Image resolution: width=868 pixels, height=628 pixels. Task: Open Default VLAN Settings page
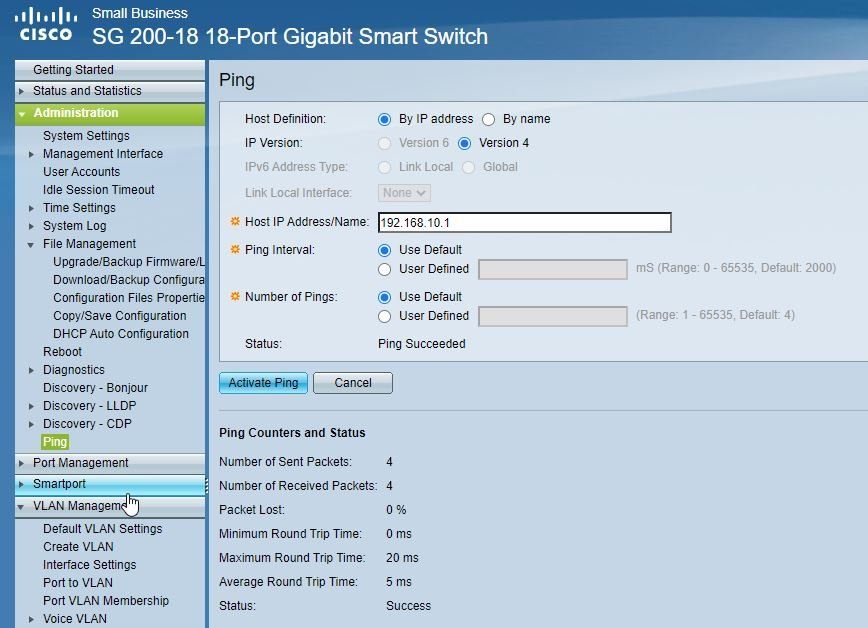pyautogui.click(x=102, y=529)
